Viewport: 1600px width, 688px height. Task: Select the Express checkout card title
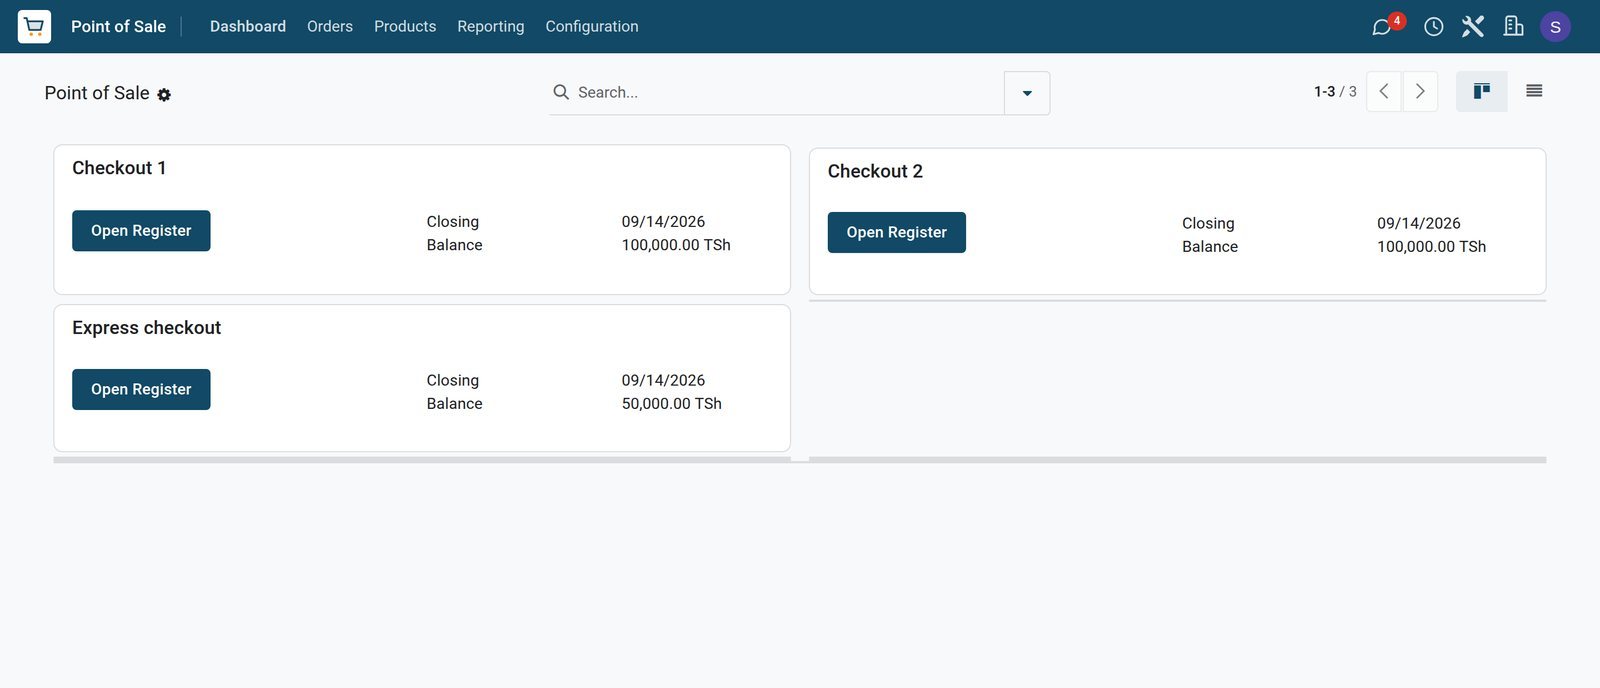tap(147, 328)
